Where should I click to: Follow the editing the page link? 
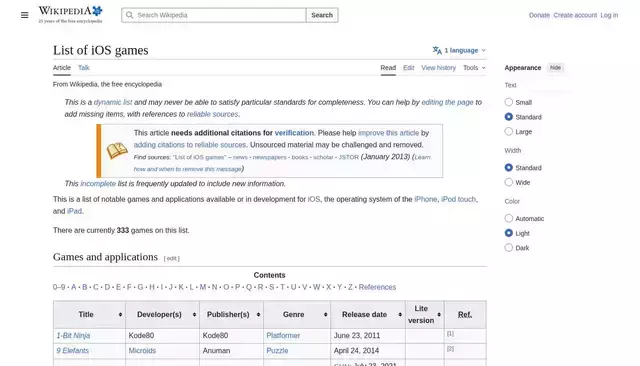(447, 102)
